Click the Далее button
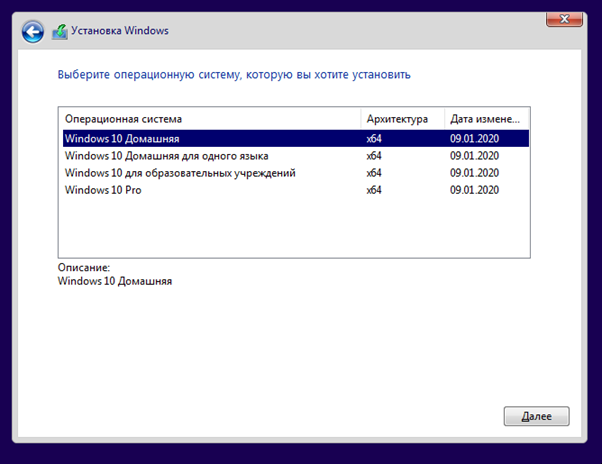This screenshot has height=464, width=602. pyautogui.click(x=536, y=416)
